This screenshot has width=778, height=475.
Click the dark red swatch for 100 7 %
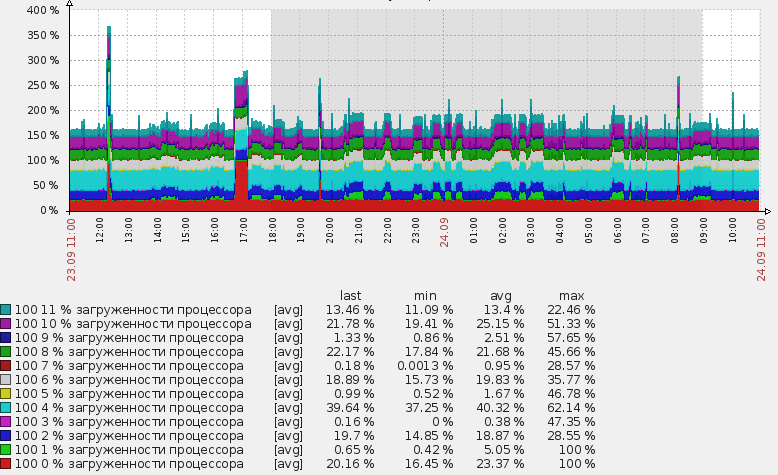tap(5, 366)
